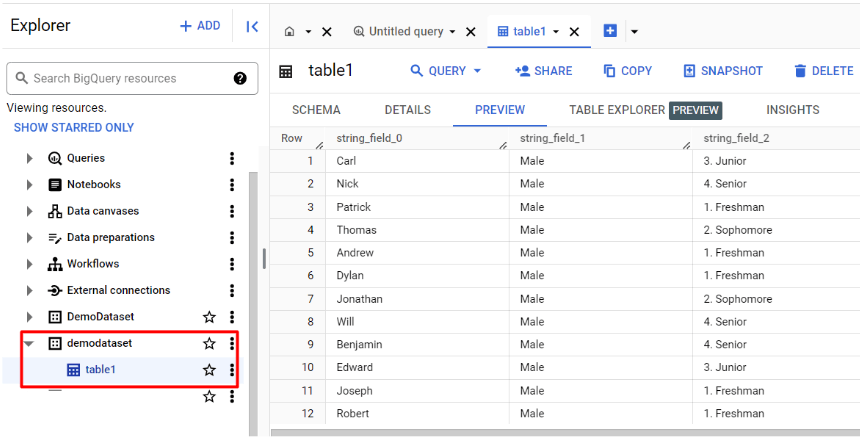This screenshot has width=864, height=442.
Task: Click the home tab icon
Action: 289,31
